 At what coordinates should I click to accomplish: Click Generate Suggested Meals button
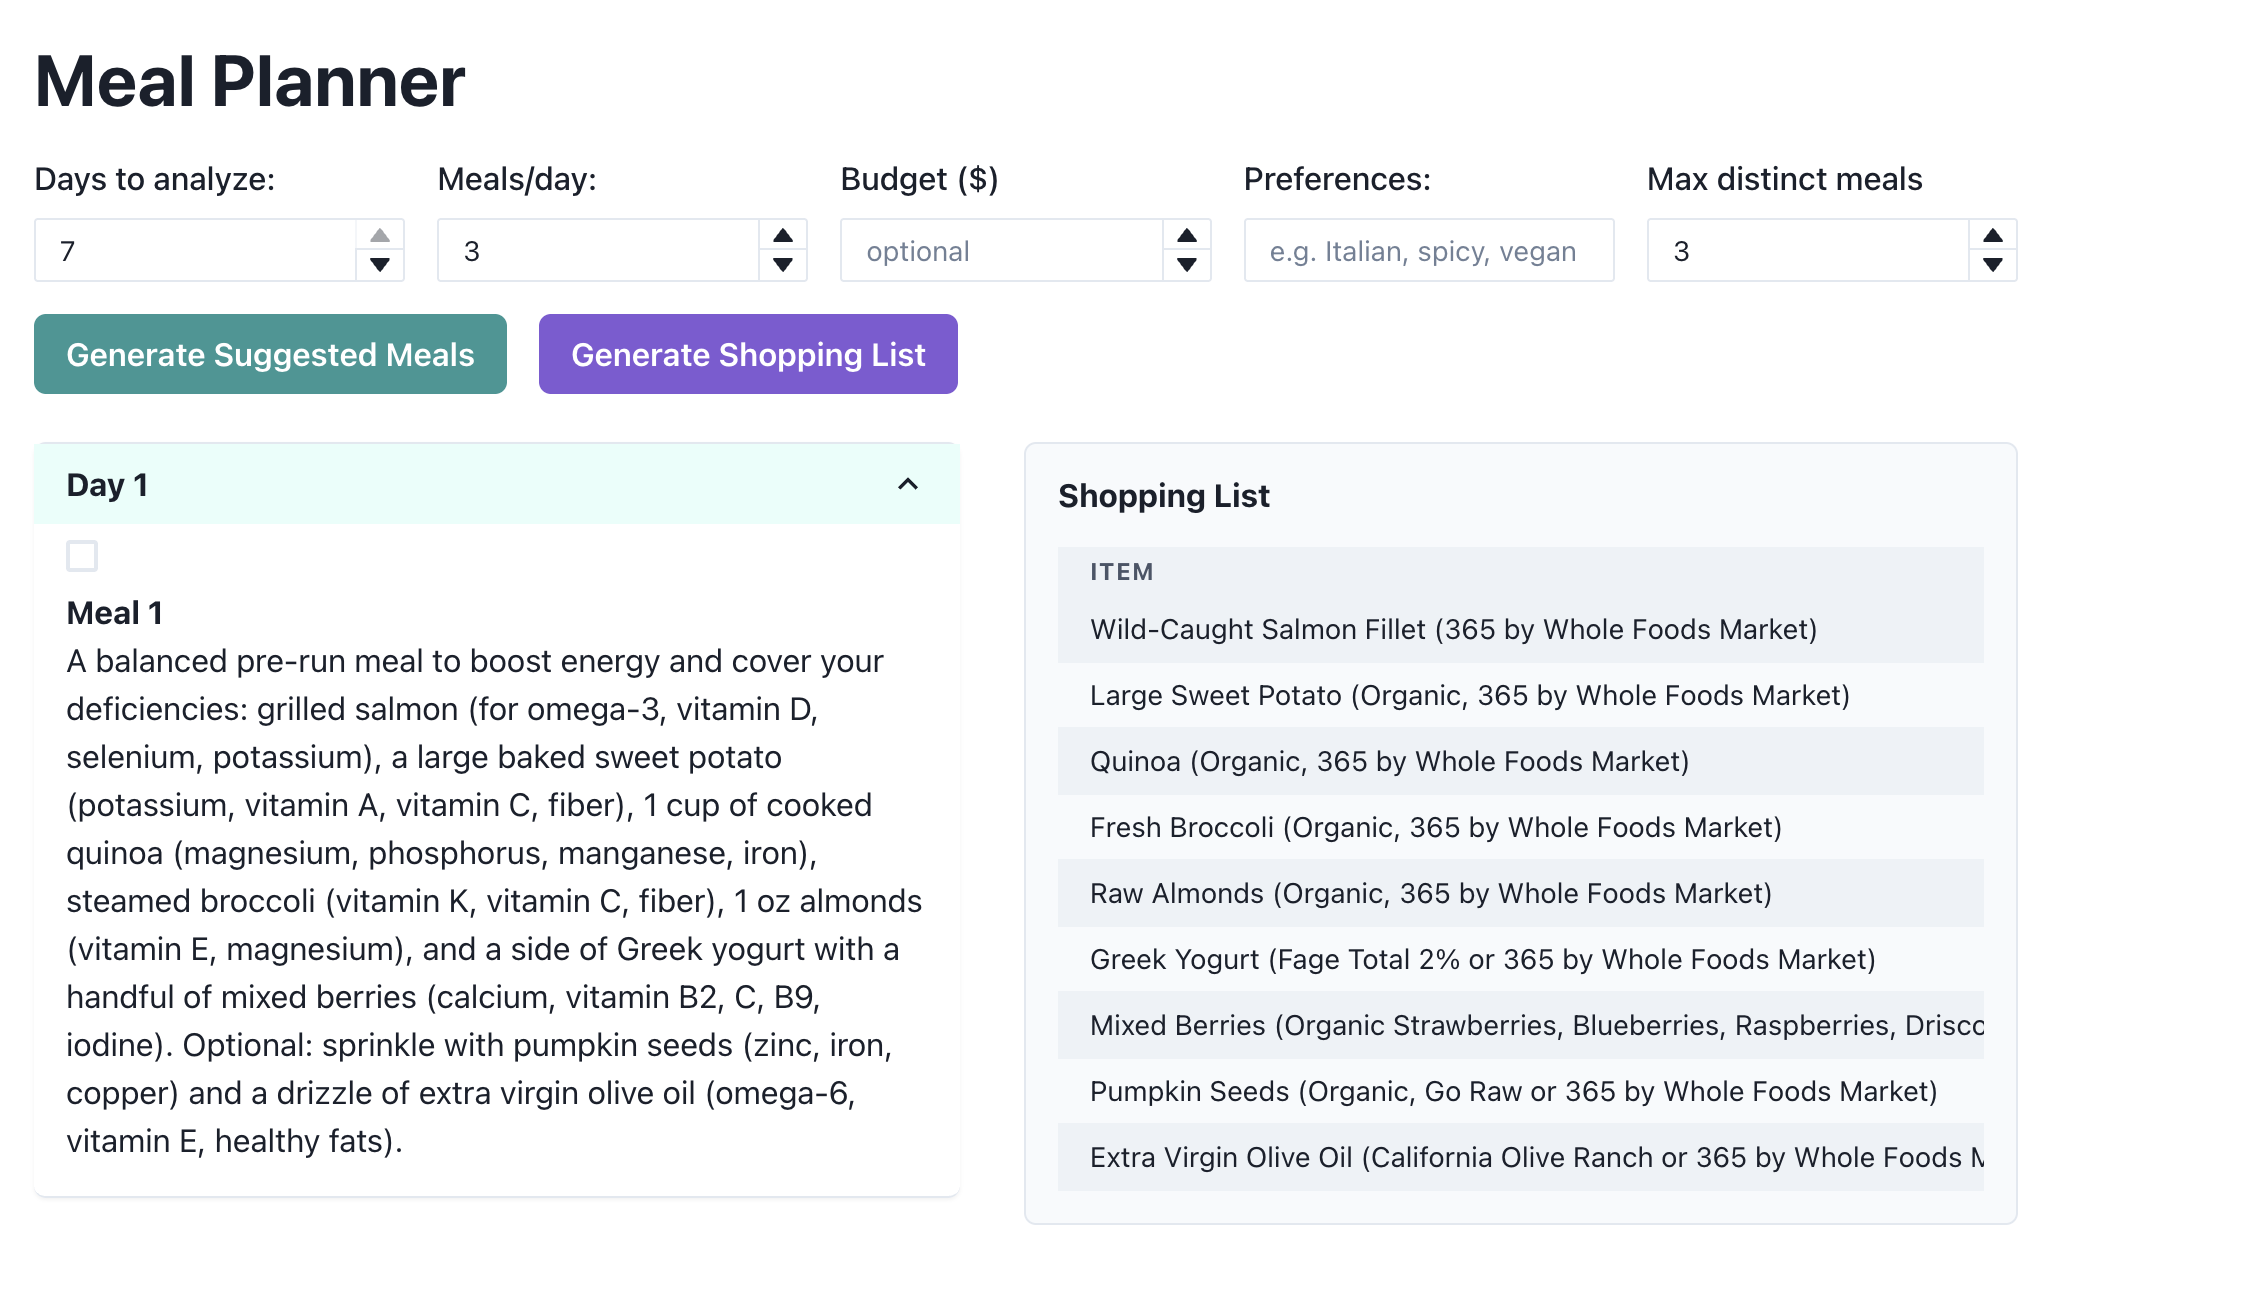[270, 355]
